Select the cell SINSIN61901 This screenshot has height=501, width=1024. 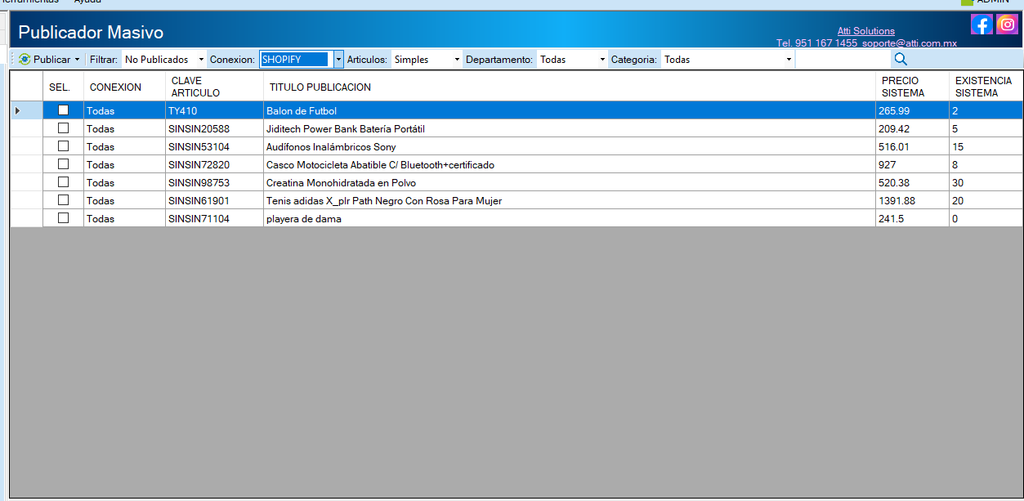click(214, 201)
